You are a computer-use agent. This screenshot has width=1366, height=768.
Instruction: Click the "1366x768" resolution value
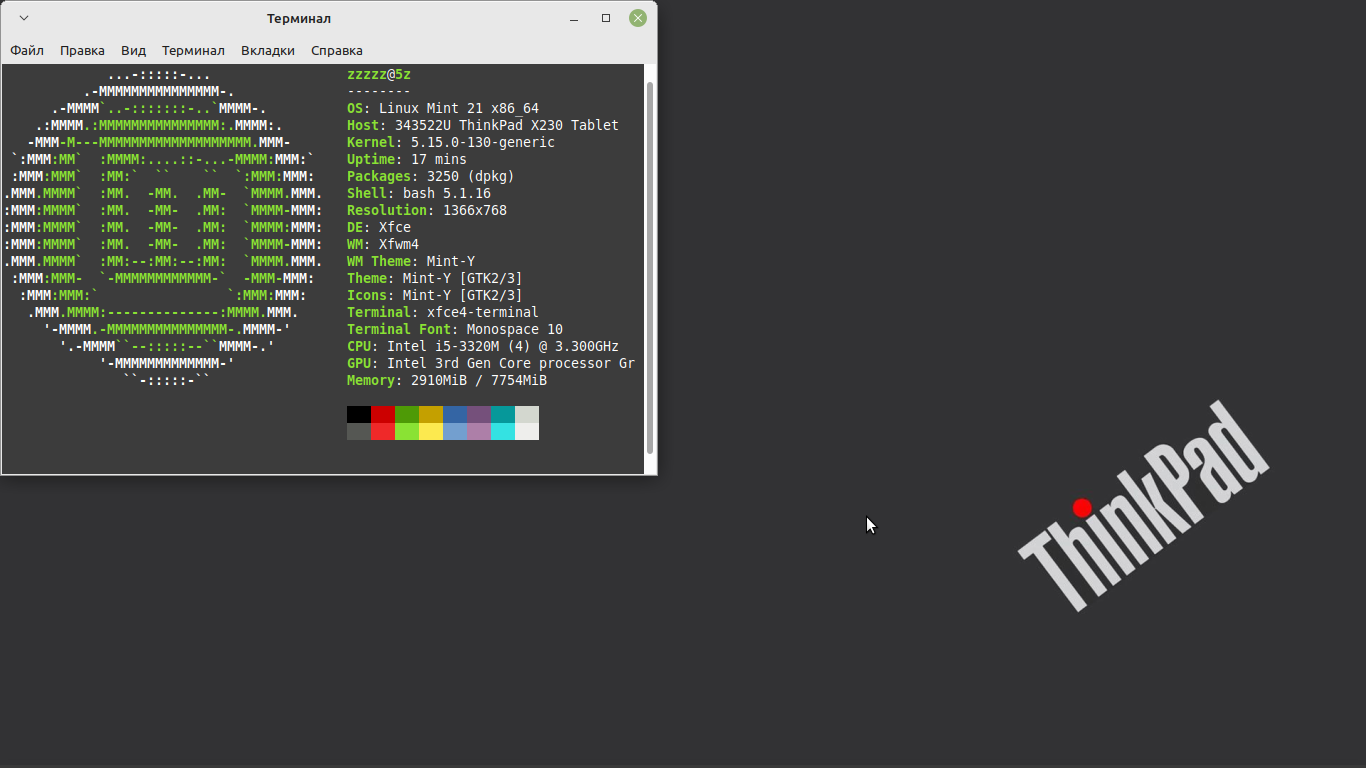tap(475, 211)
